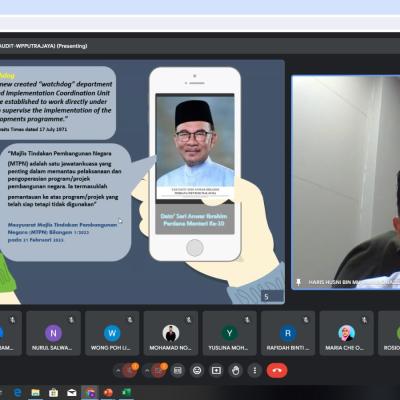Viewport: 400px width, 400px height.
Task: Click the presented slide area
Action: [142, 182]
